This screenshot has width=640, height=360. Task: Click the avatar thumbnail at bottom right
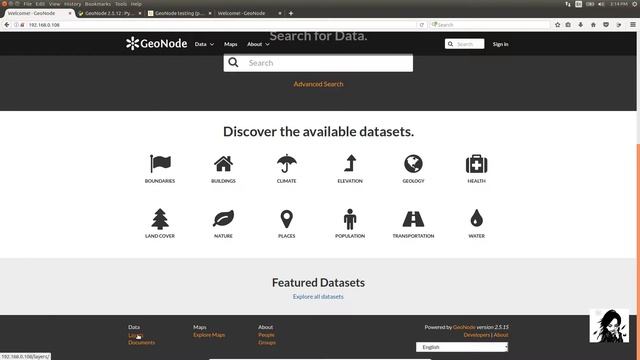click(609, 326)
